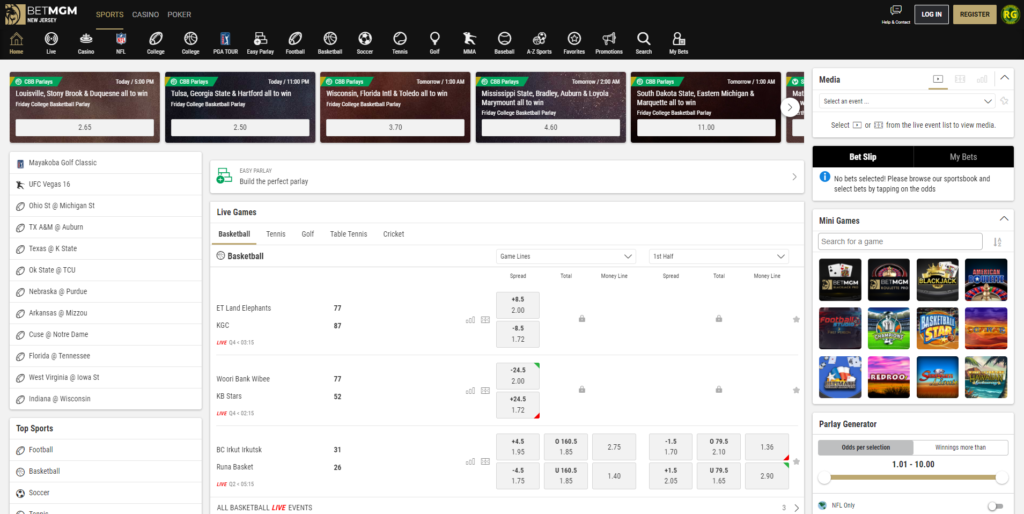Select Odds per selection option
The width and height of the screenshot is (1024, 514).
(865, 447)
